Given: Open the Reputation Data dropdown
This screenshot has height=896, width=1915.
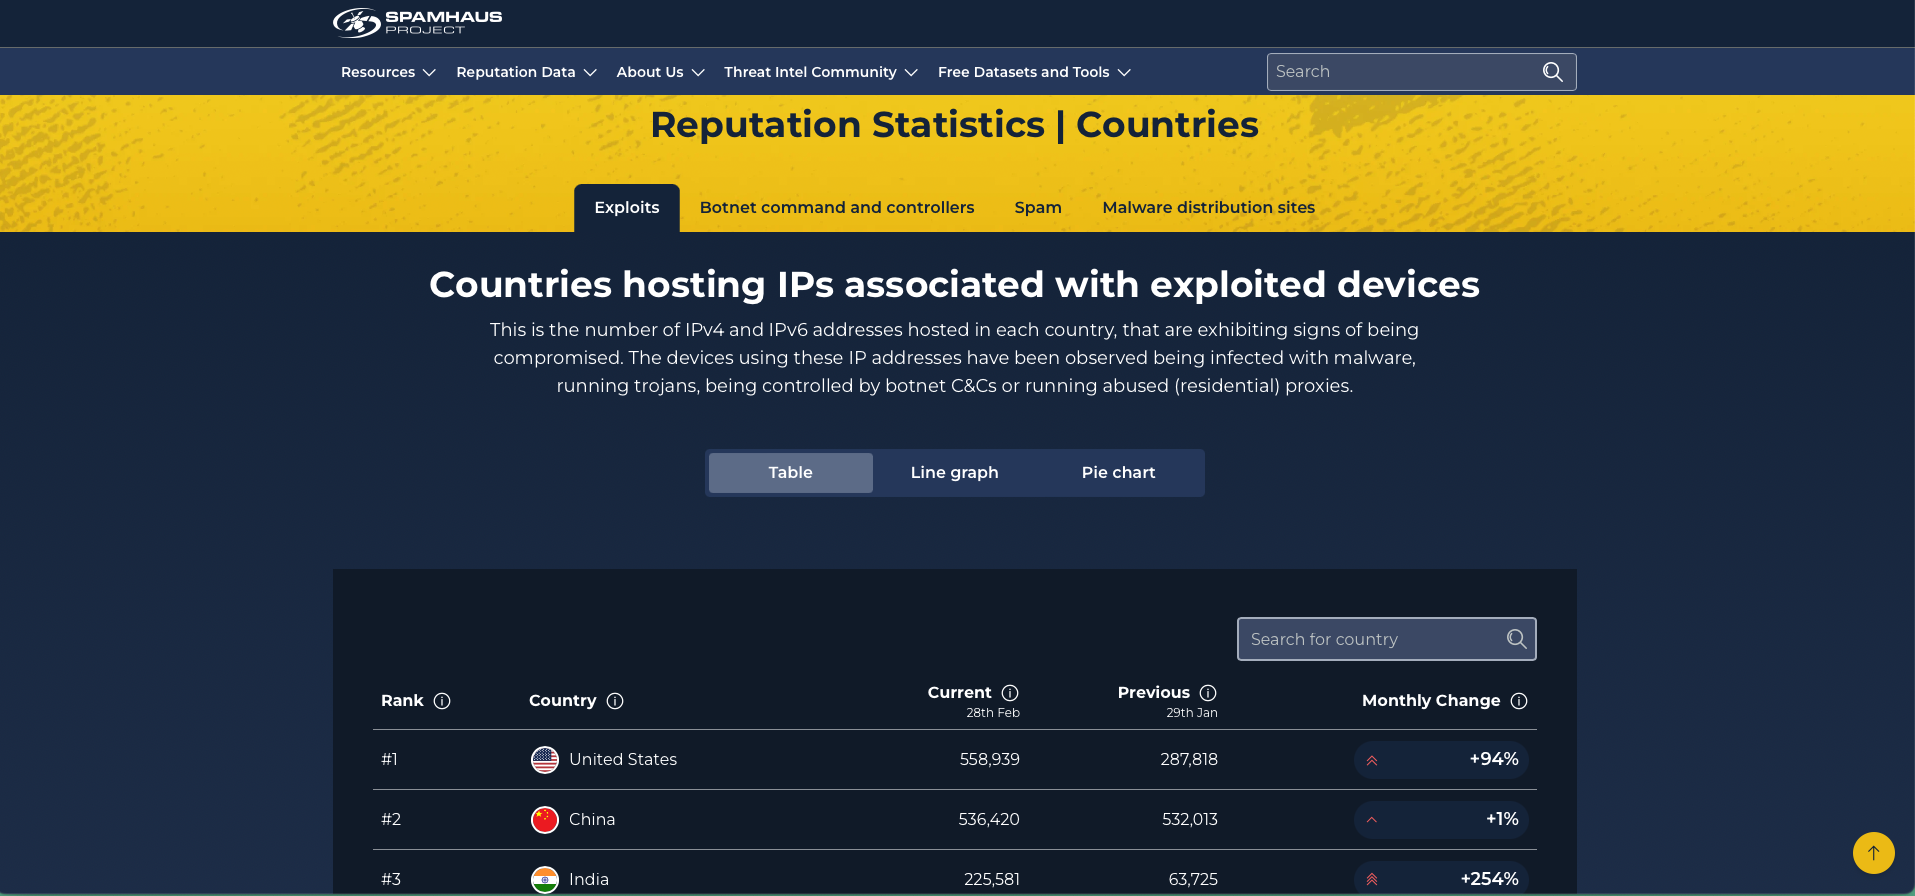Looking at the screenshot, I should coord(526,72).
